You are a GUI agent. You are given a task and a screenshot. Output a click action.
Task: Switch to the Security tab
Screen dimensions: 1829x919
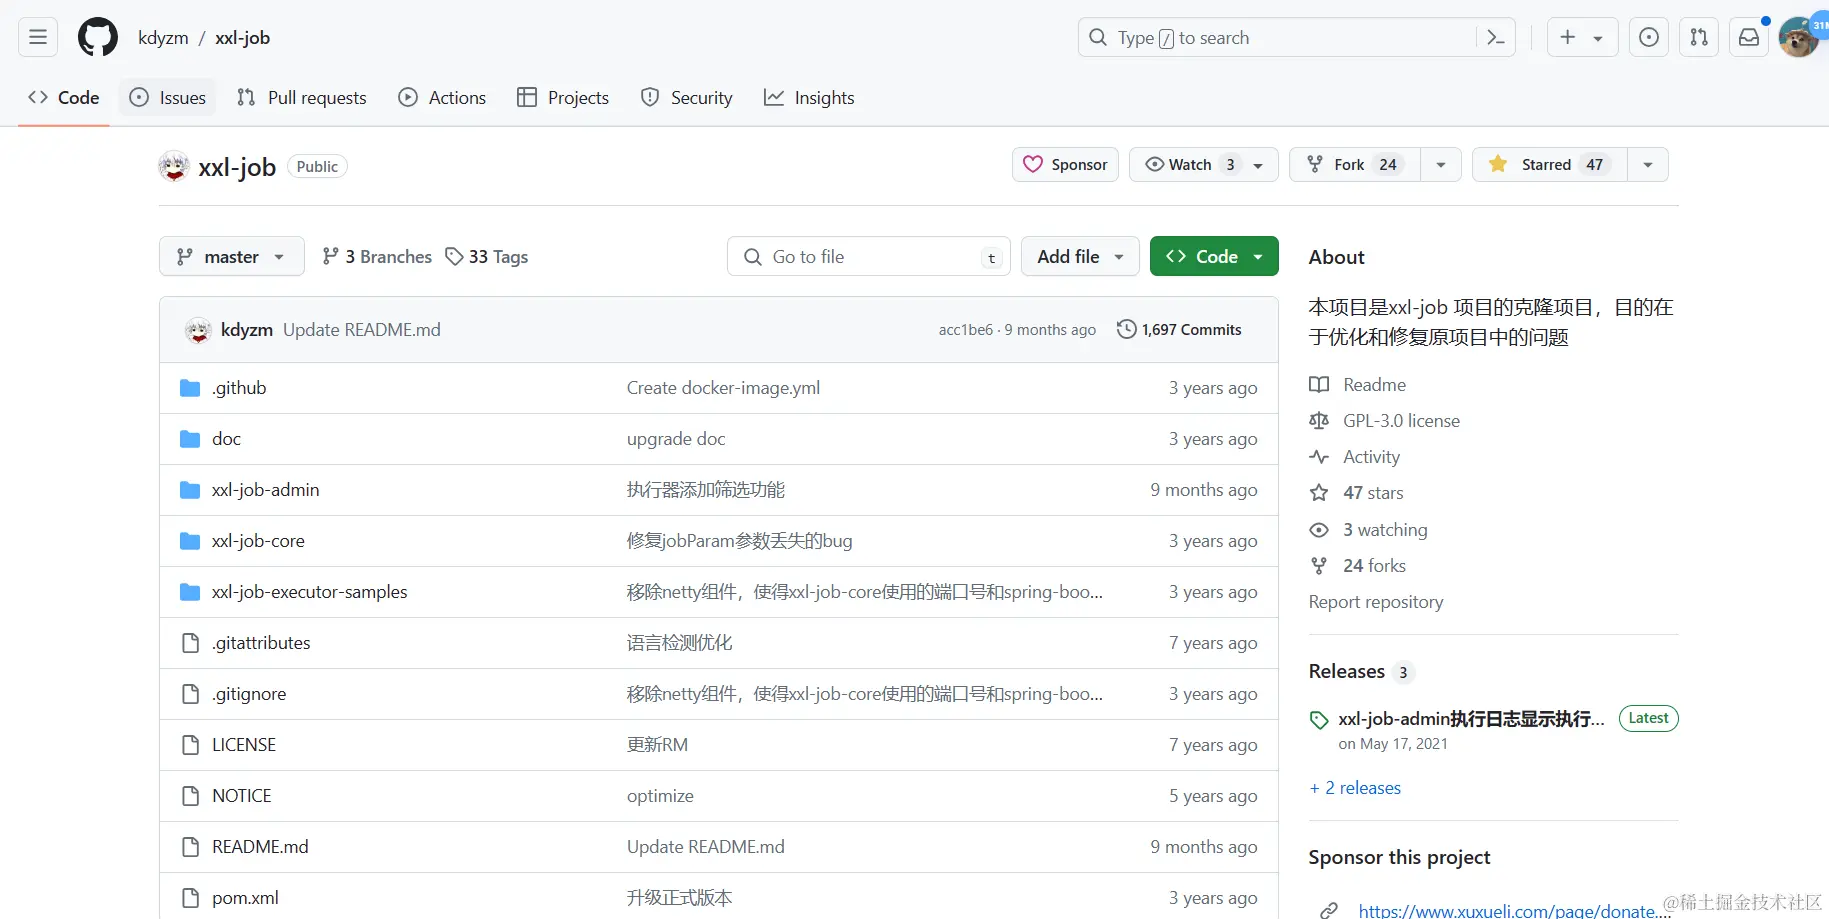tap(687, 98)
